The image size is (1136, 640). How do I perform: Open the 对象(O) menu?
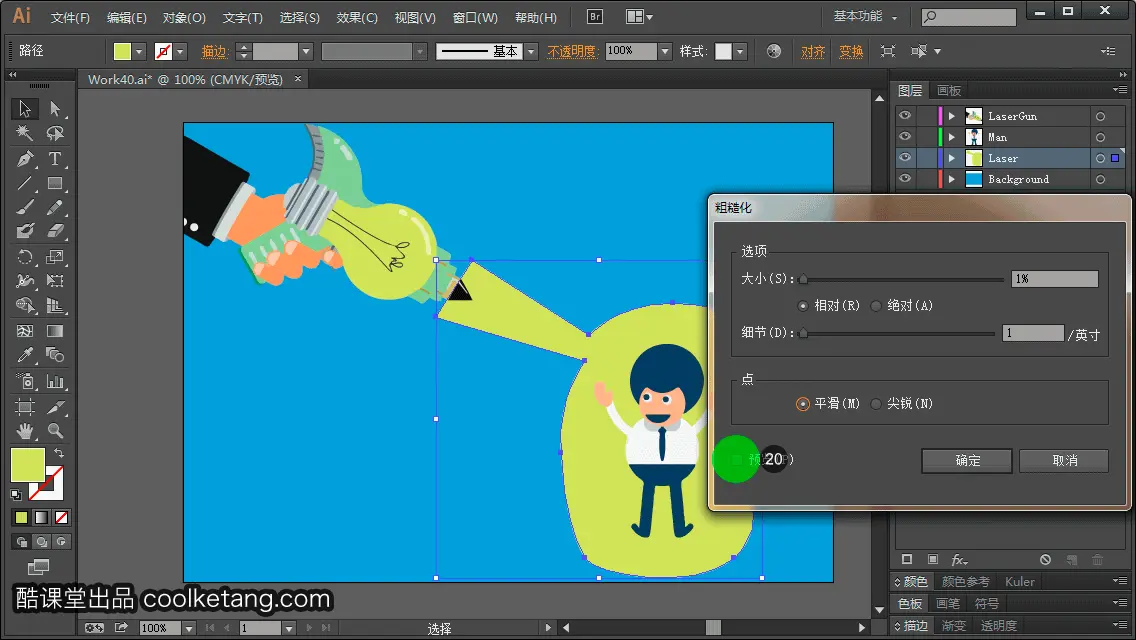(184, 17)
